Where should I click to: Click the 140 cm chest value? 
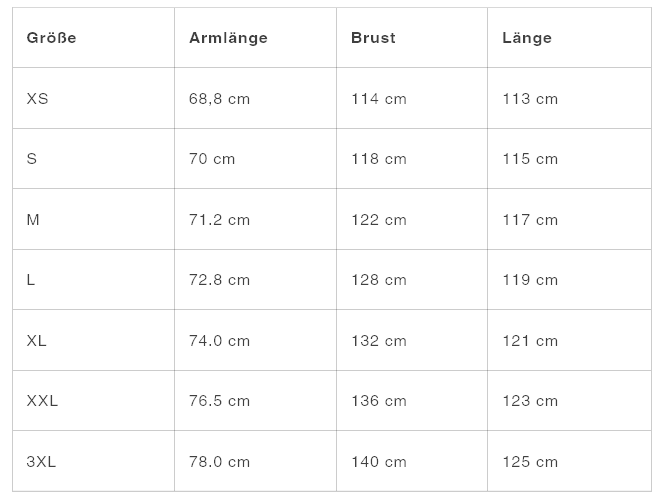coord(379,462)
